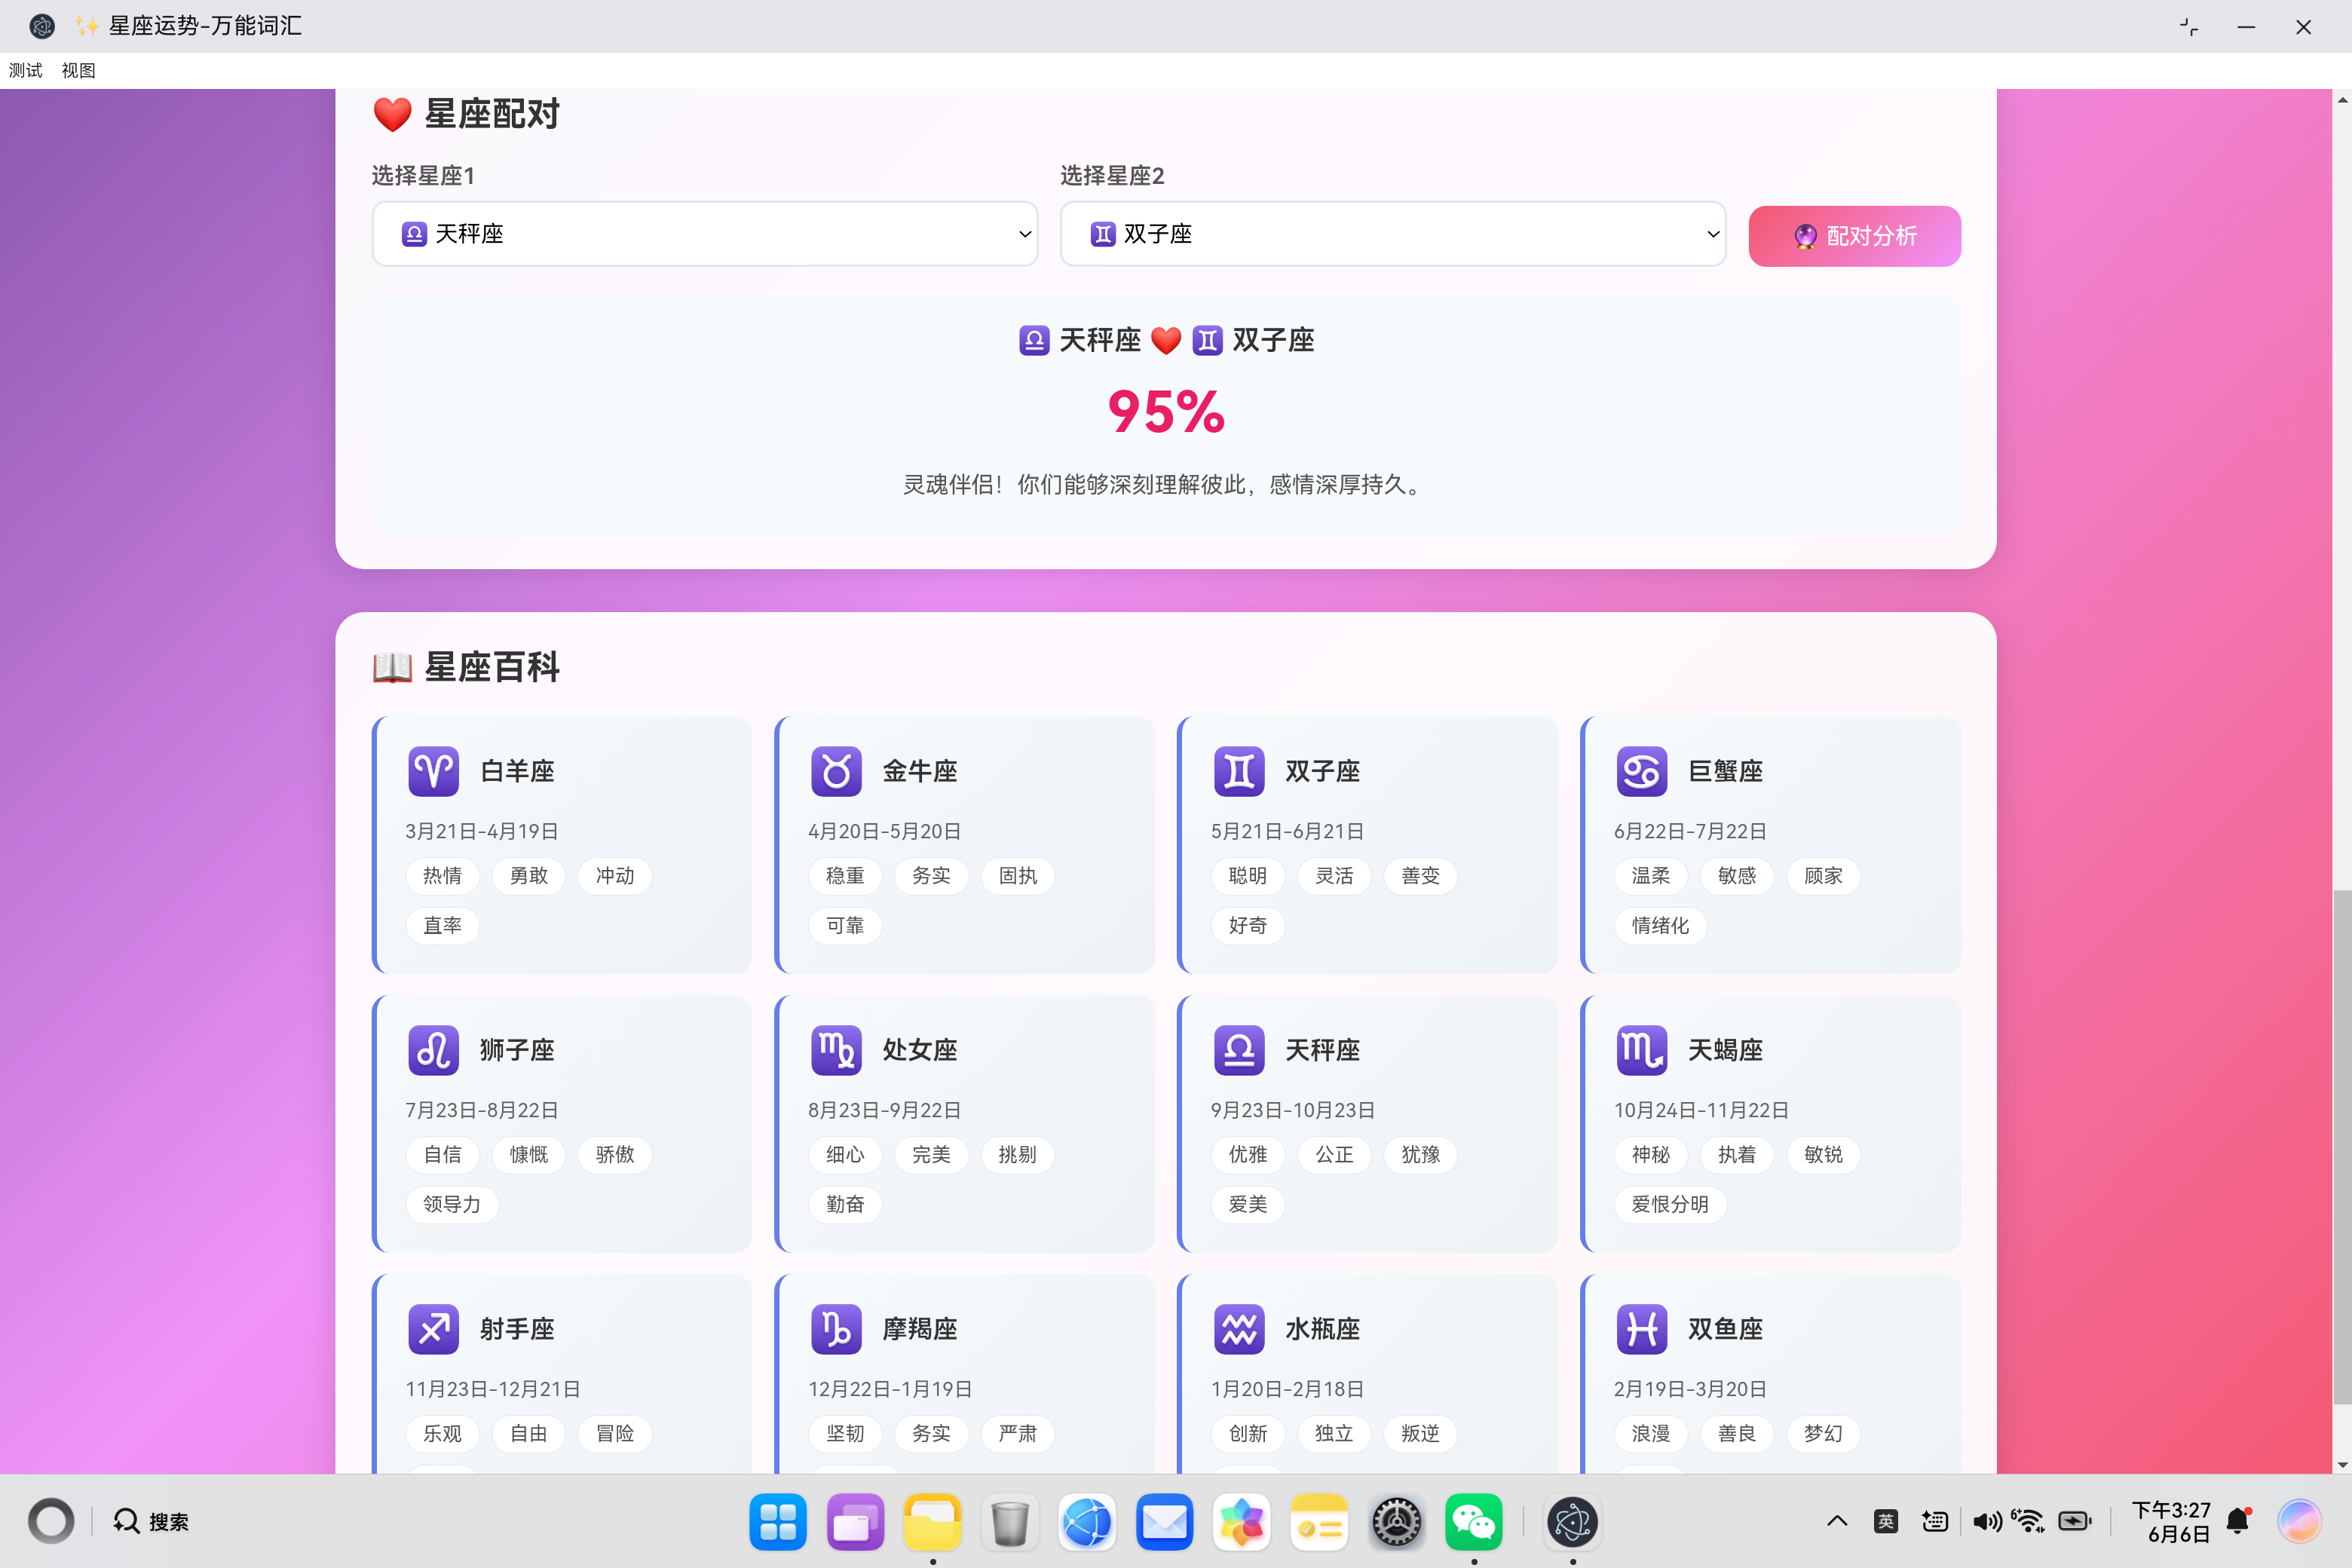Click the volume speaker icon in the tray
2352x1568 pixels.
click(1986, 1522)
